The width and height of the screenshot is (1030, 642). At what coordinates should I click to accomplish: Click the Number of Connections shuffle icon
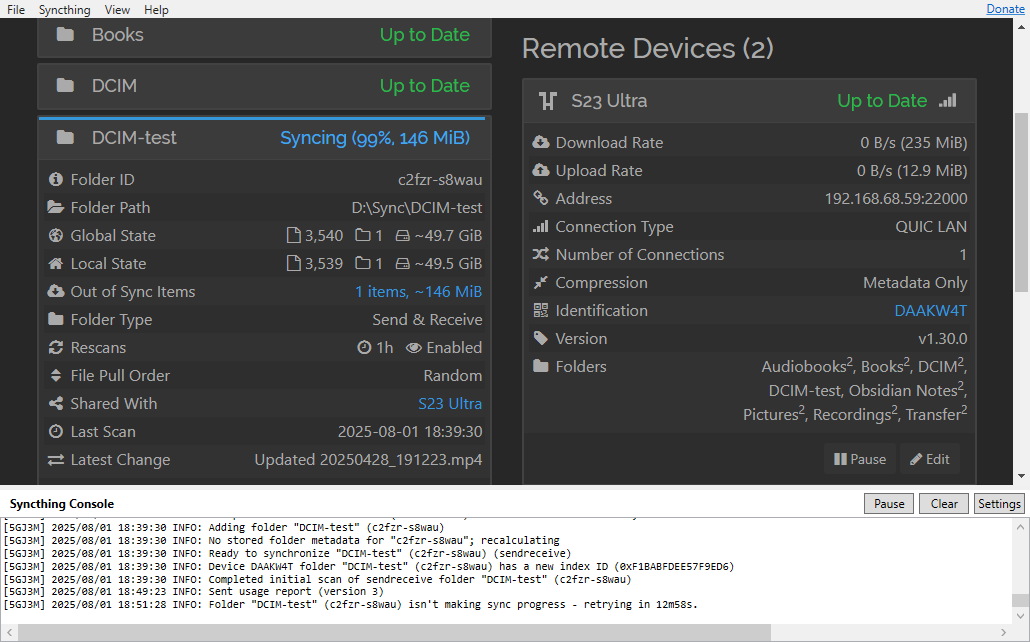(x=541, y=254)
